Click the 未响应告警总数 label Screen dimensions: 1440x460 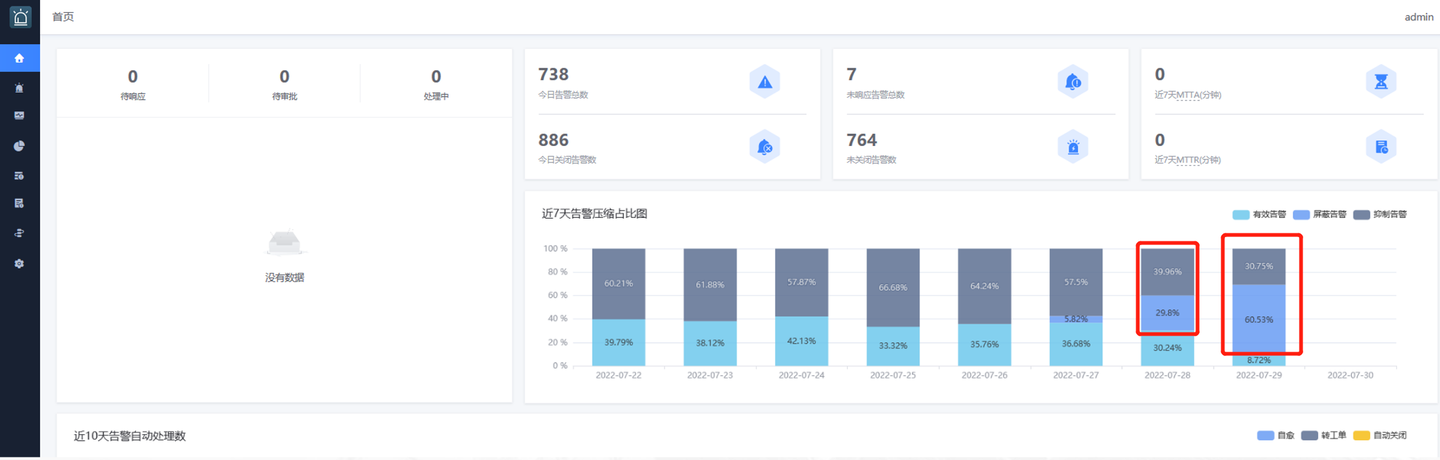pyautogui.click(x=875, y=95)
